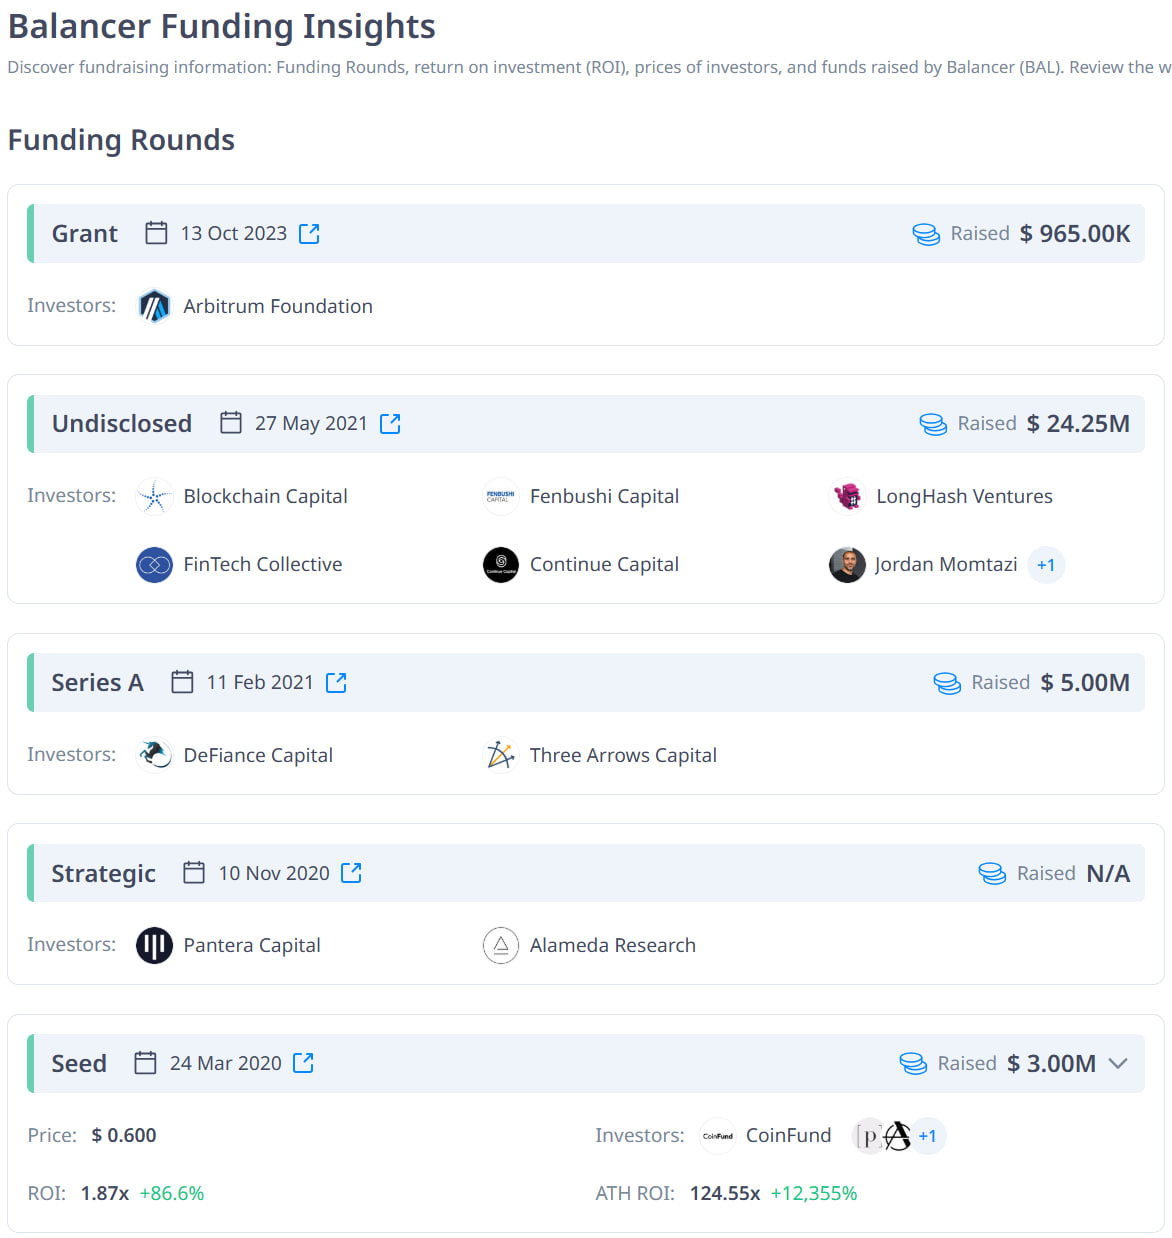Open Series A round external link icon

click(336, 683)
